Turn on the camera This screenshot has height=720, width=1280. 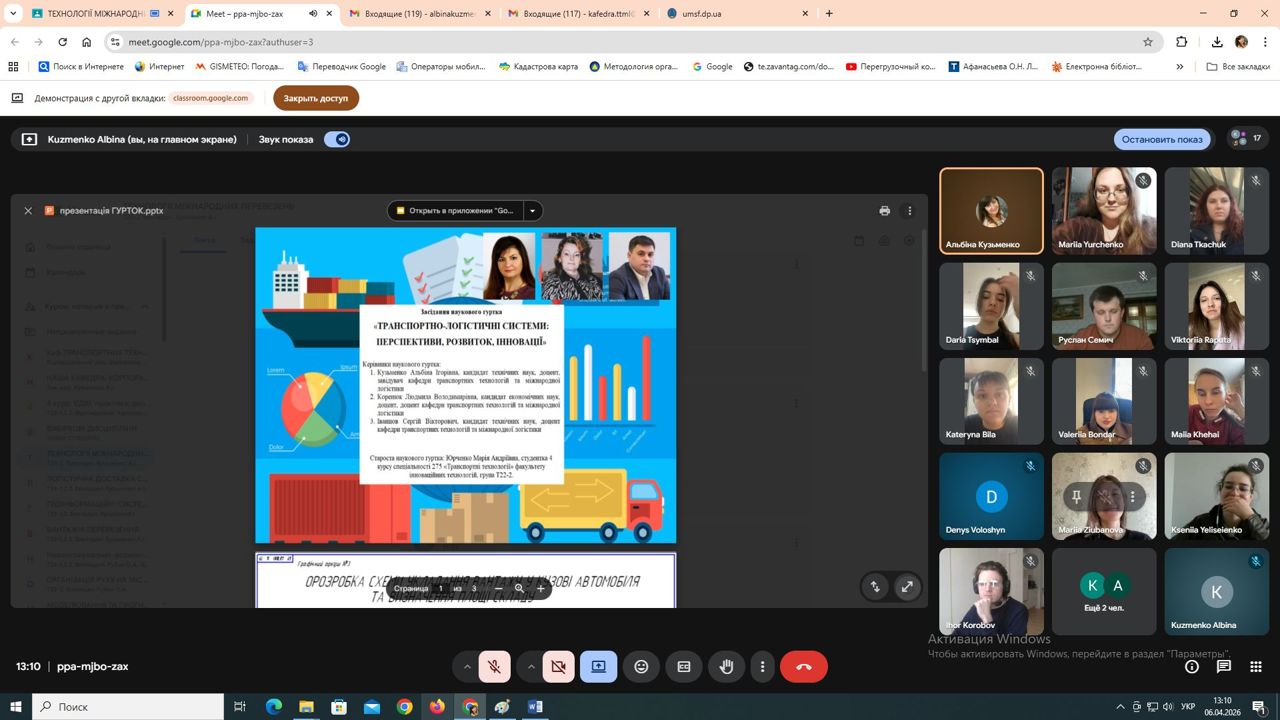click(558, 667)
